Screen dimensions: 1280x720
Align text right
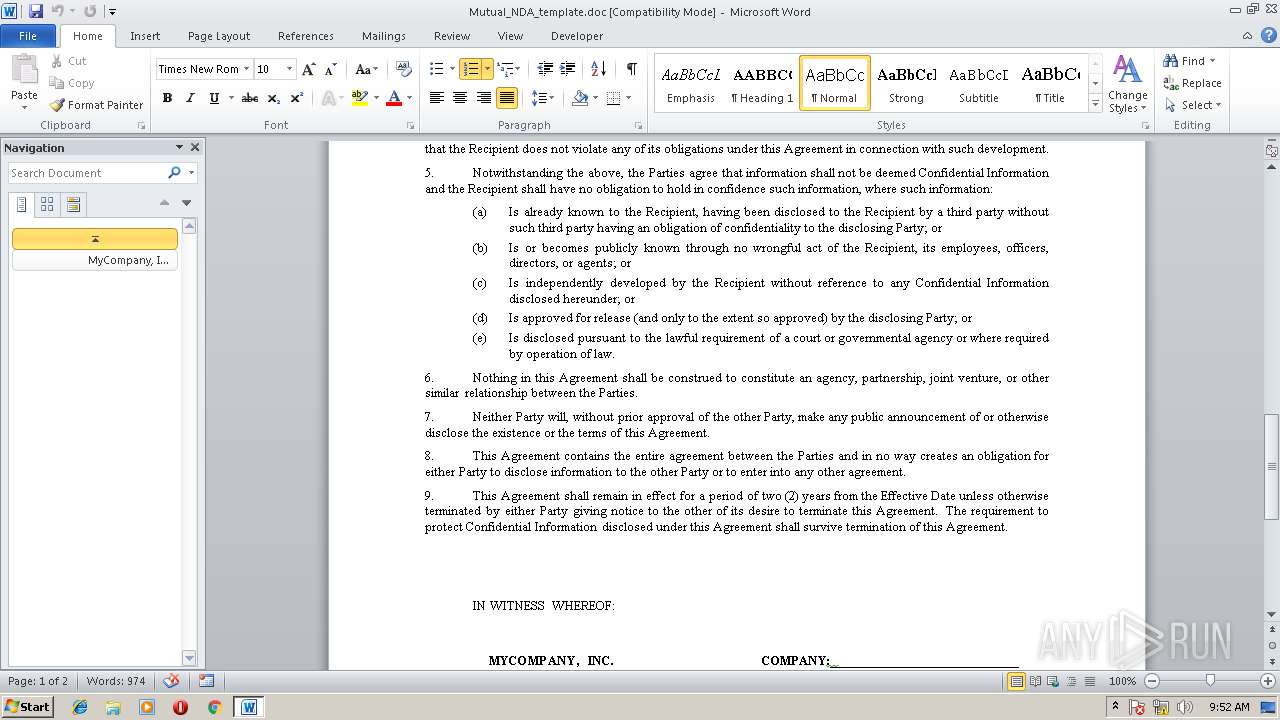484,98
